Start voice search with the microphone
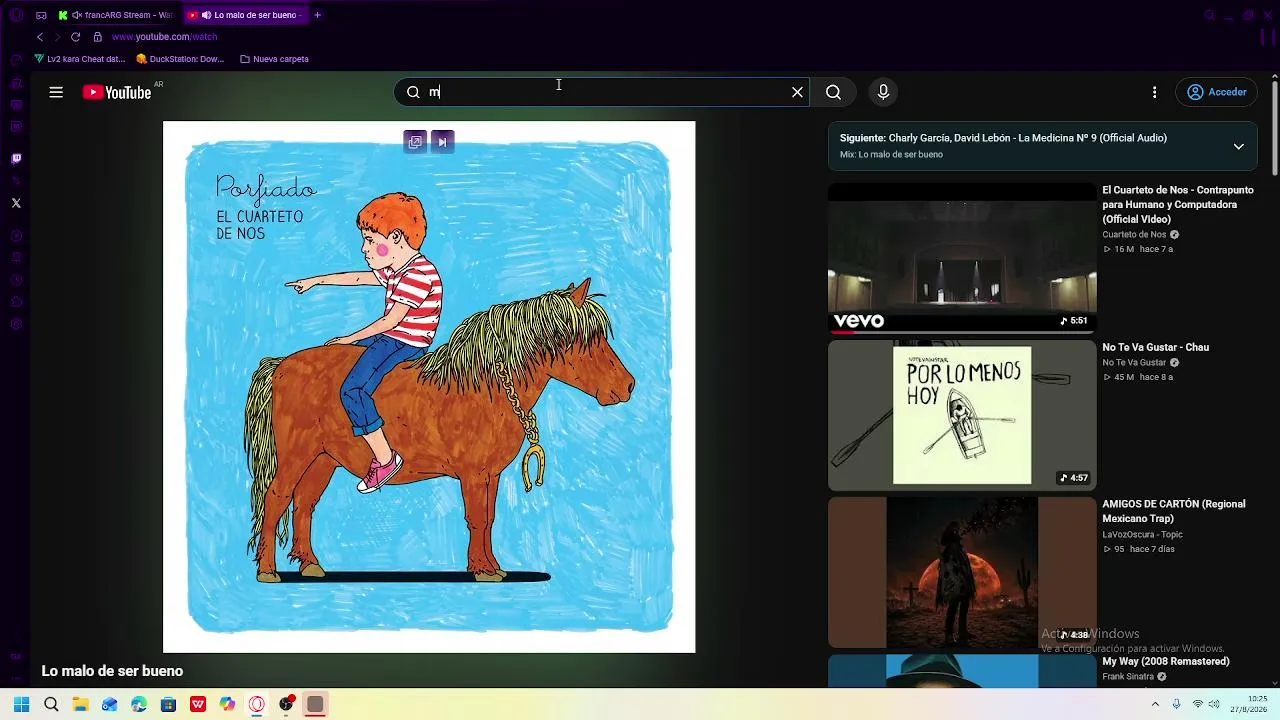The width and height of the screenshot is (1280, 720). click(x=883, y=92)
